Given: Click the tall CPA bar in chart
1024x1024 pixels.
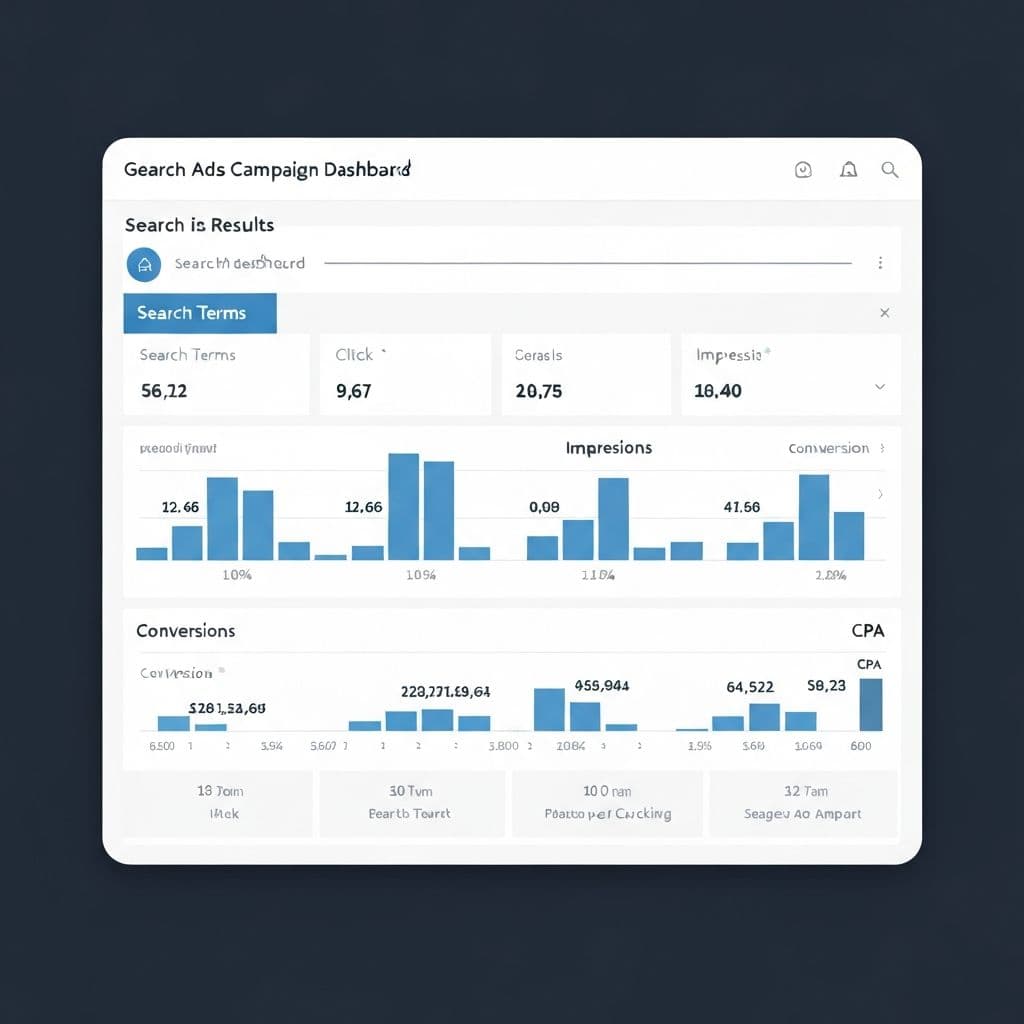Looking at the screenshot, I should pos(871,704).
